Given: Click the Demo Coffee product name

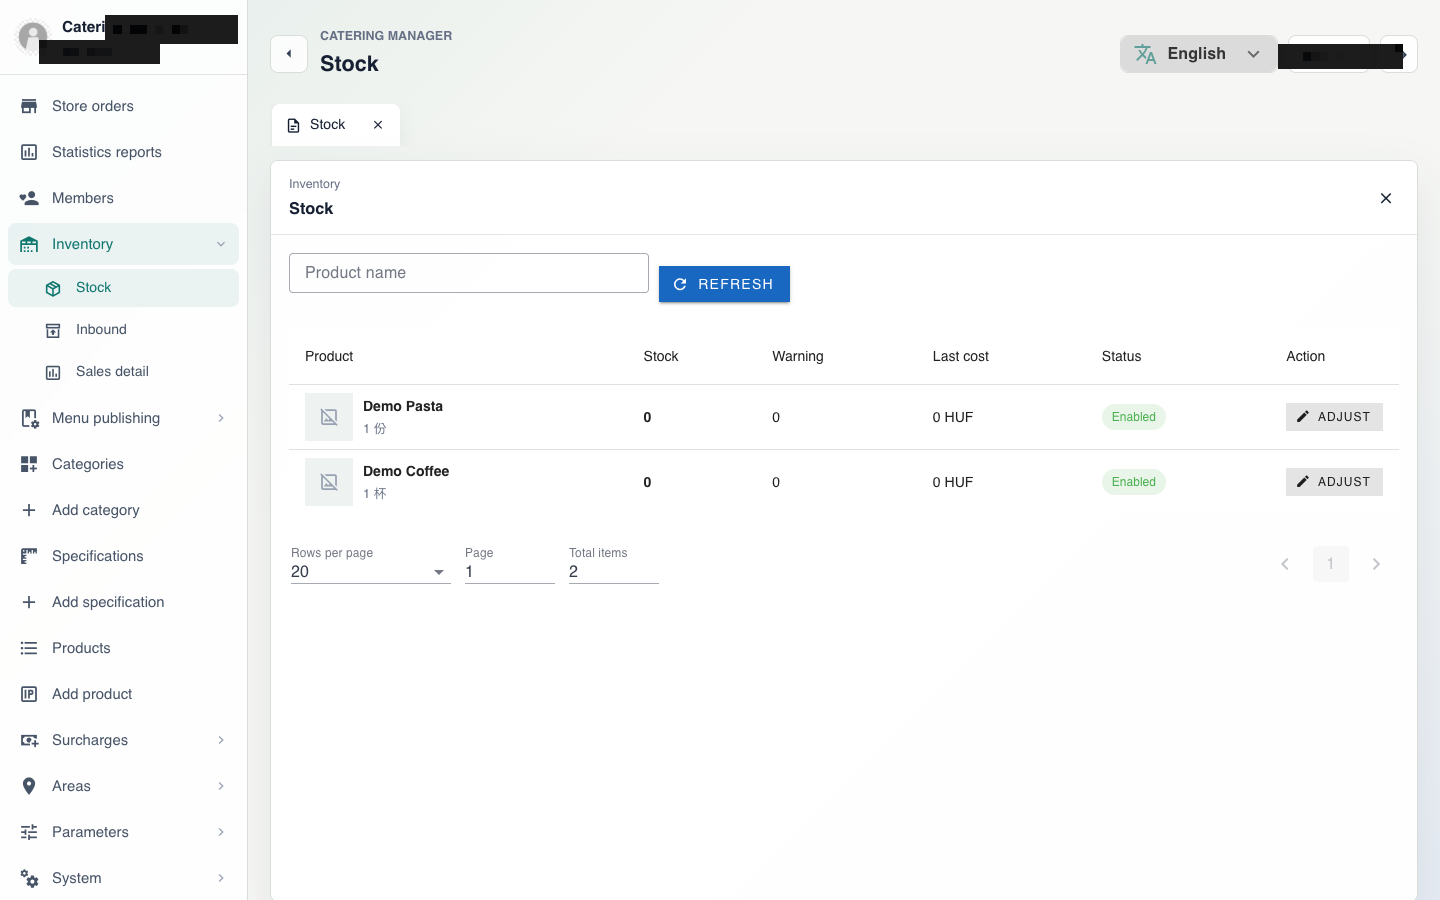Looking at the screenshot, I should 406,471.
